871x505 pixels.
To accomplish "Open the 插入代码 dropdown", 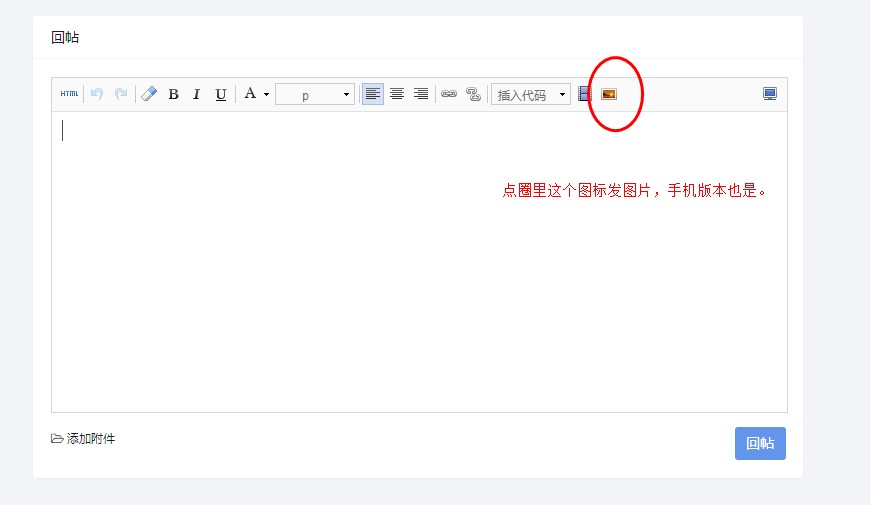I will 530,94.
